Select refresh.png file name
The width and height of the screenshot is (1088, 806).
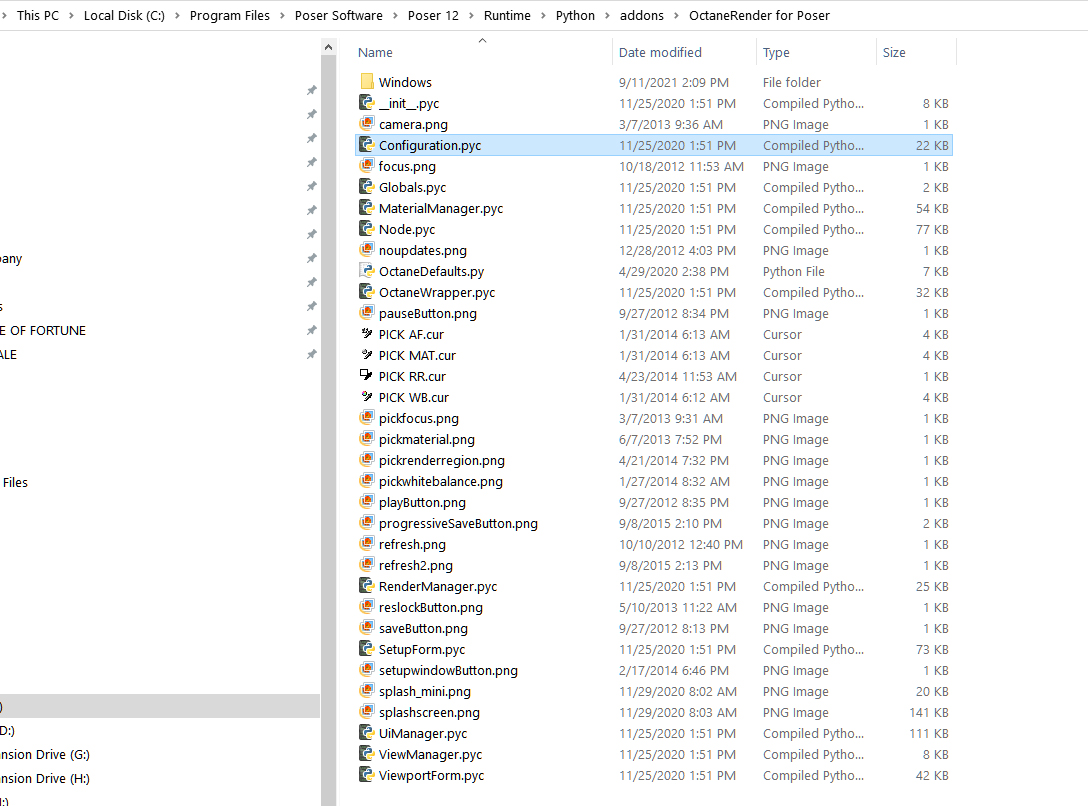click(412, 545)
